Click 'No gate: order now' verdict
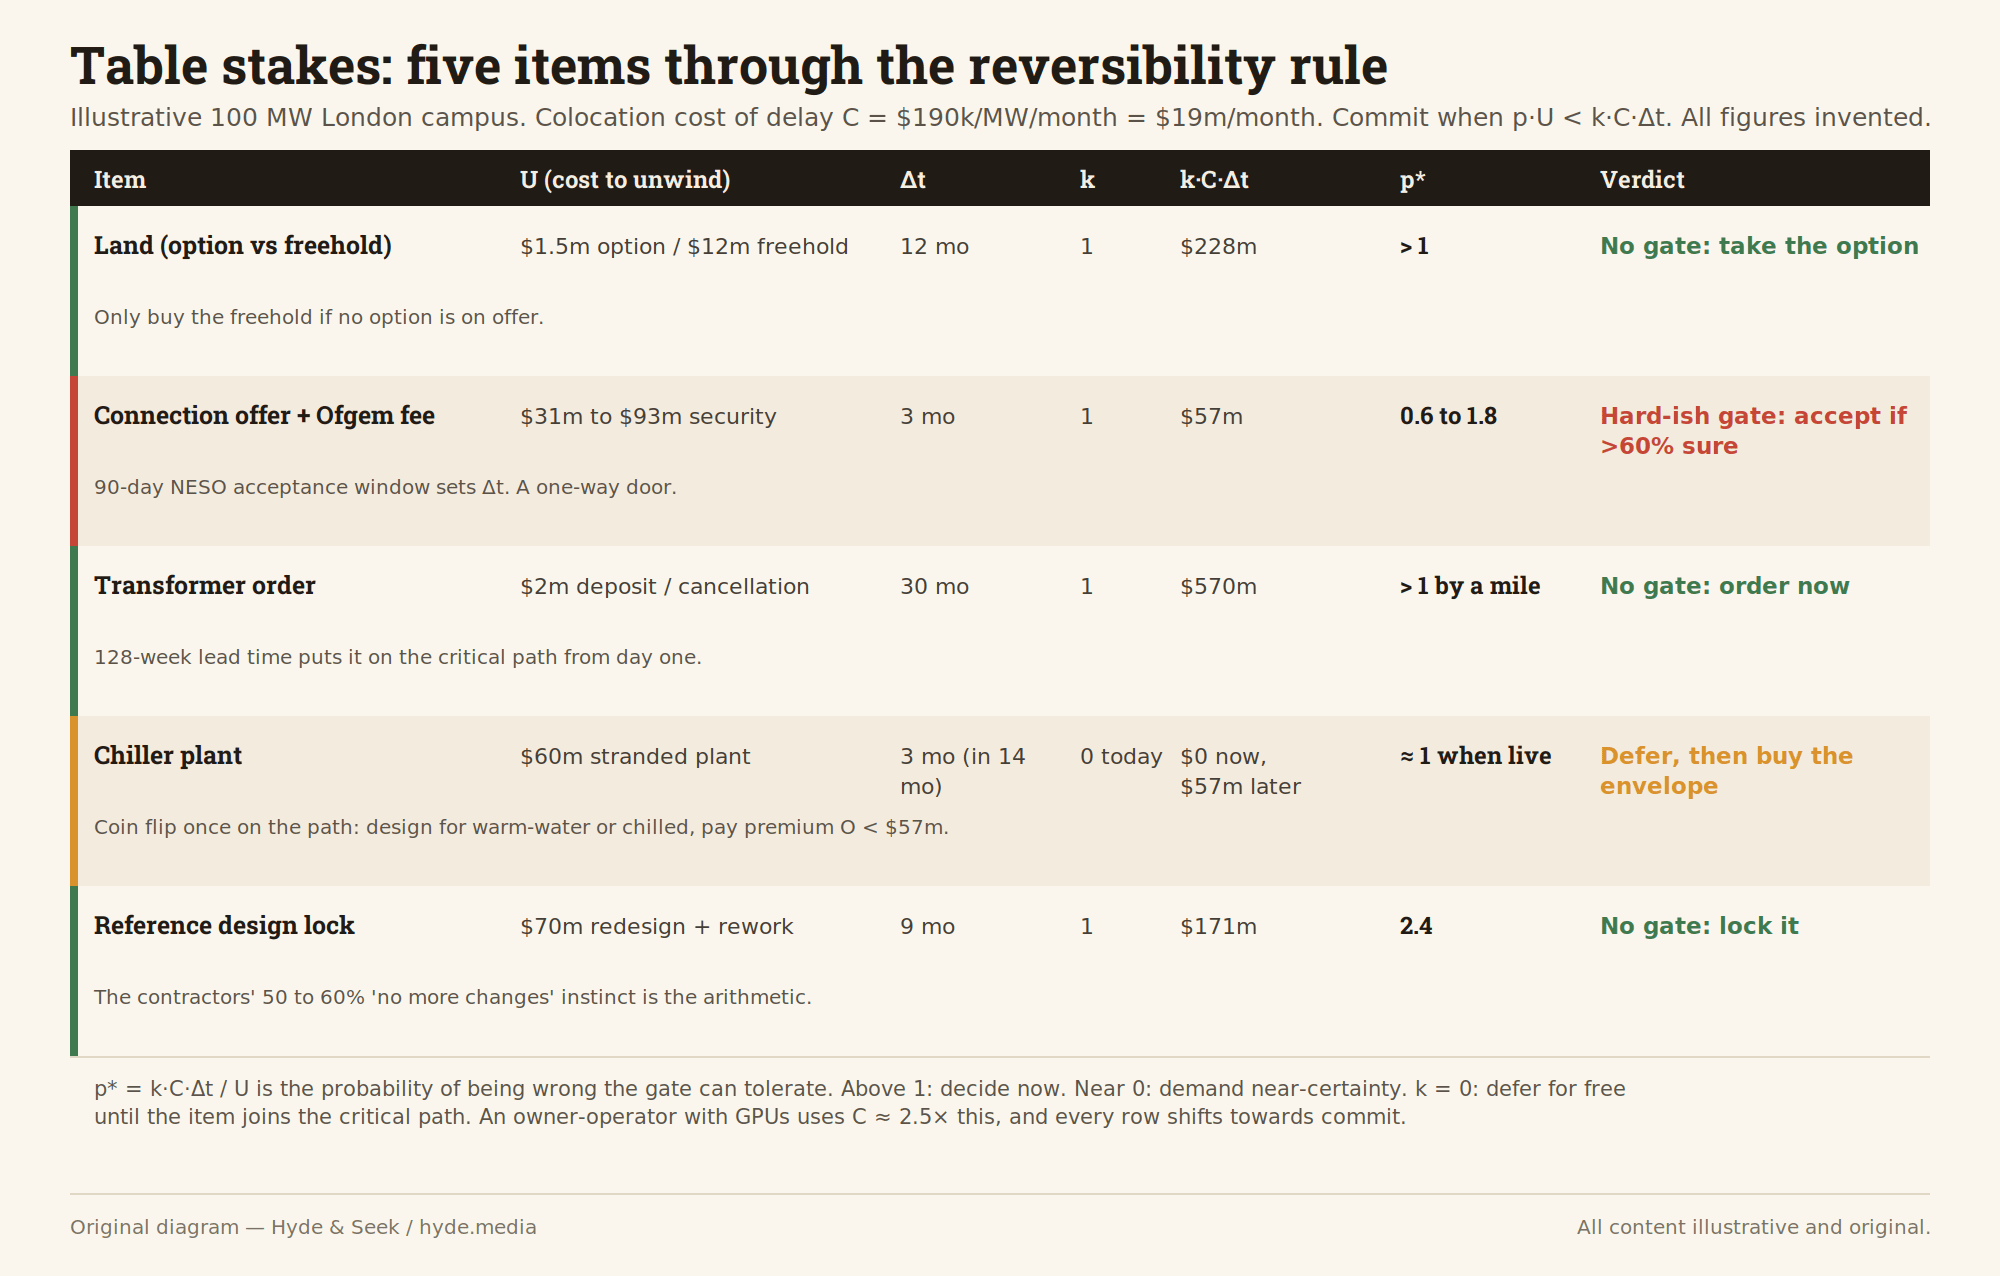Image resolution: width=2000 pixels, height=1276 pixels. tap(1725, 586)
